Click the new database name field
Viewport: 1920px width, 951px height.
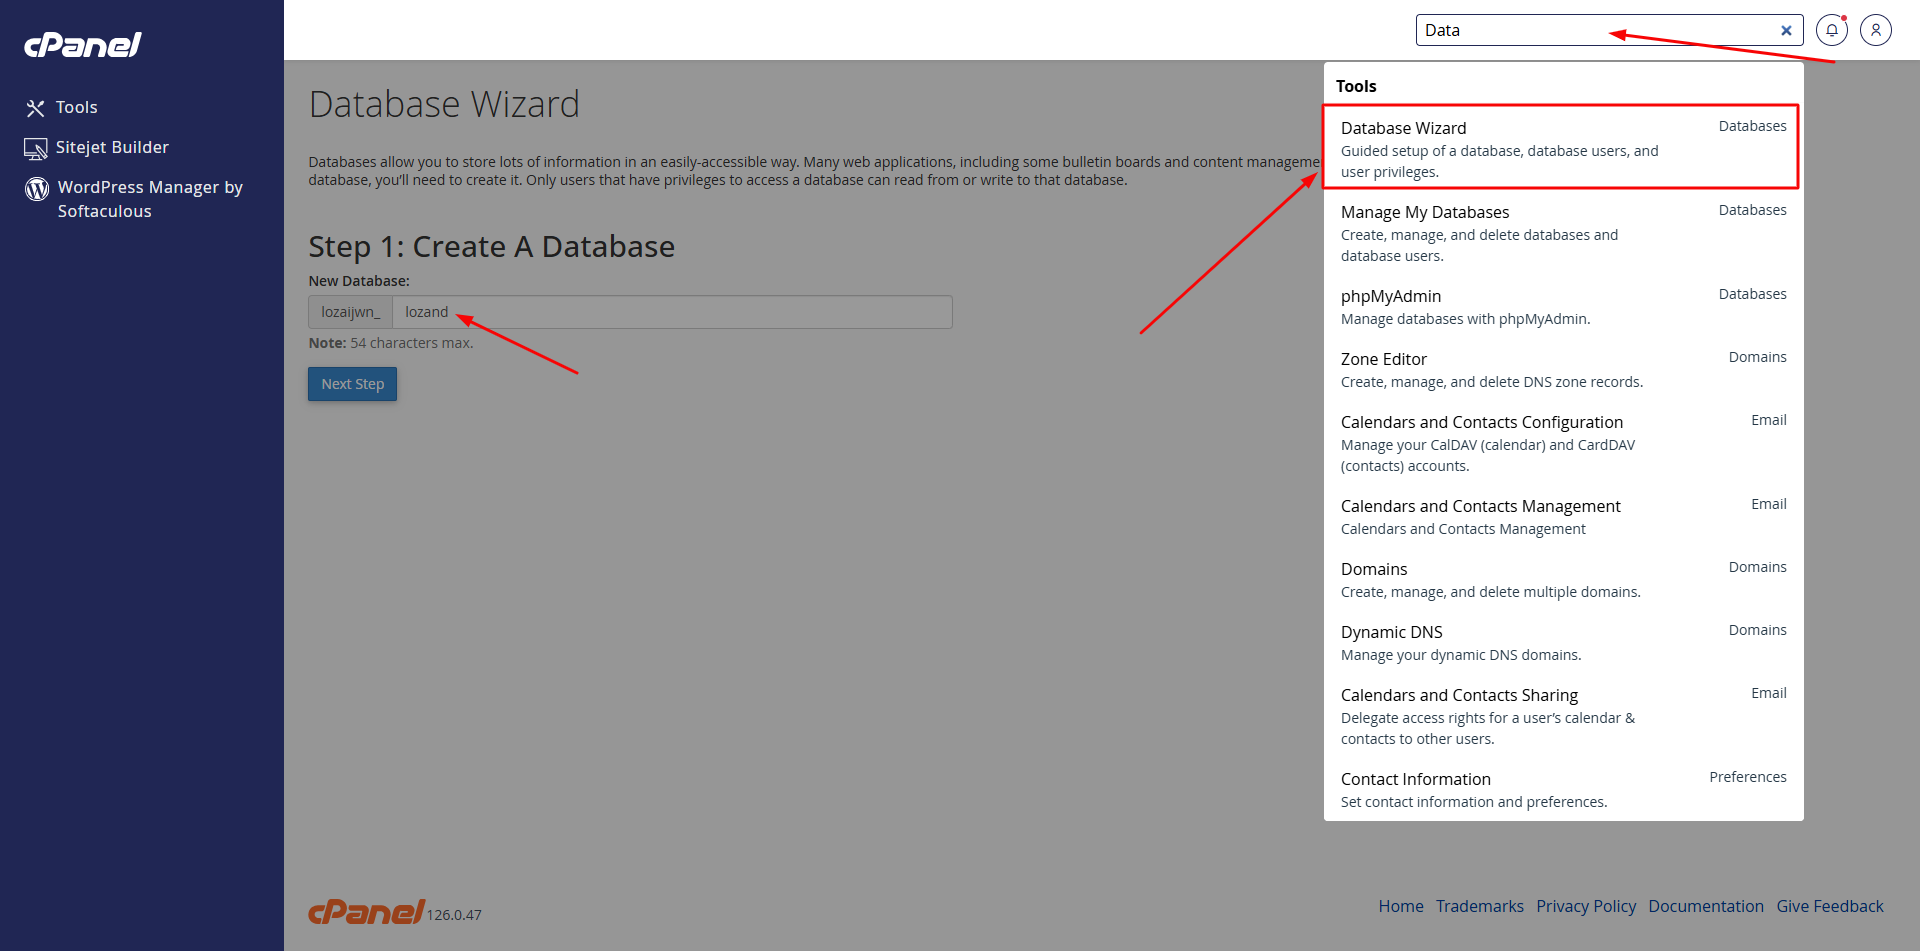672,311
